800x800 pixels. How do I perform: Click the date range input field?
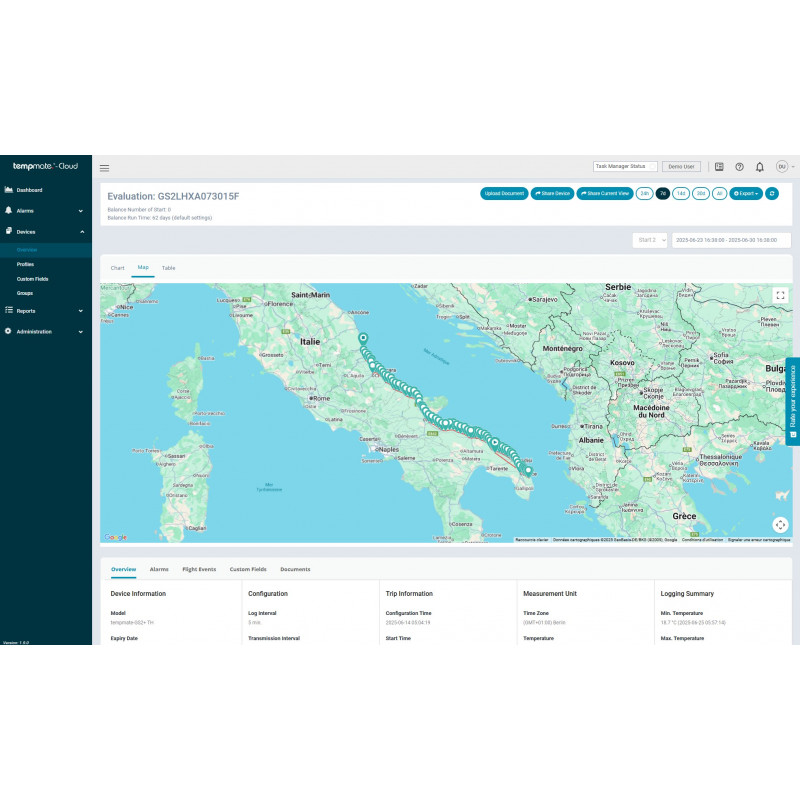tap(731, 240)
